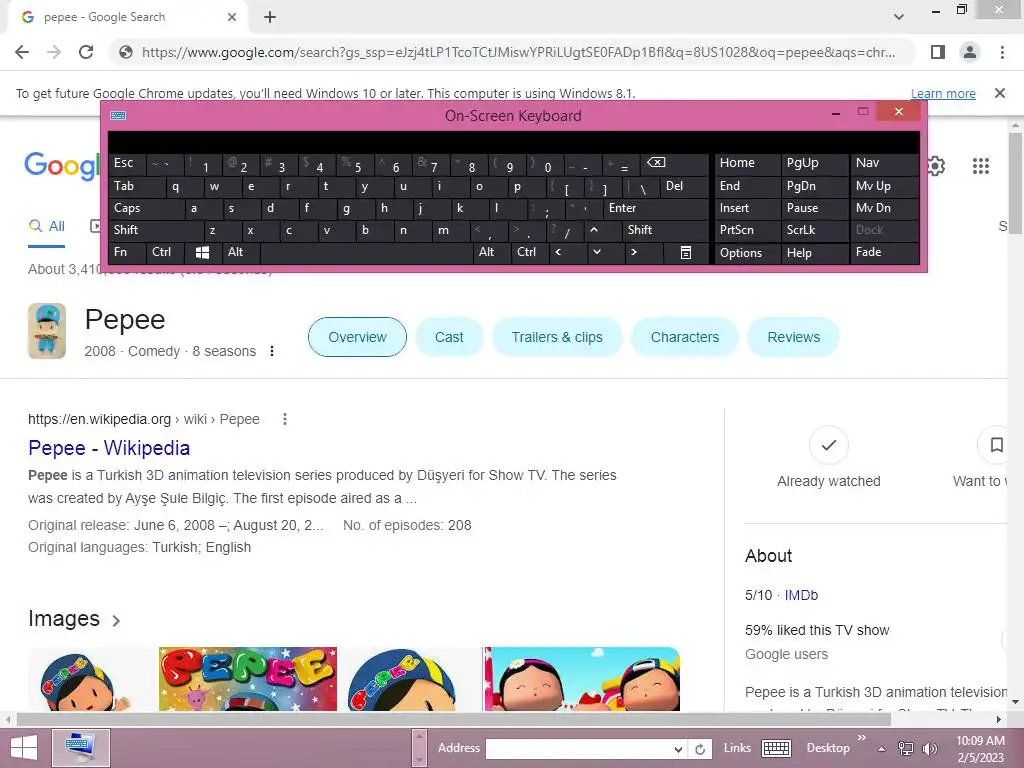Screen dimensions: 1024x768
Task: Click the Learn more link
Action: (943, 93)
